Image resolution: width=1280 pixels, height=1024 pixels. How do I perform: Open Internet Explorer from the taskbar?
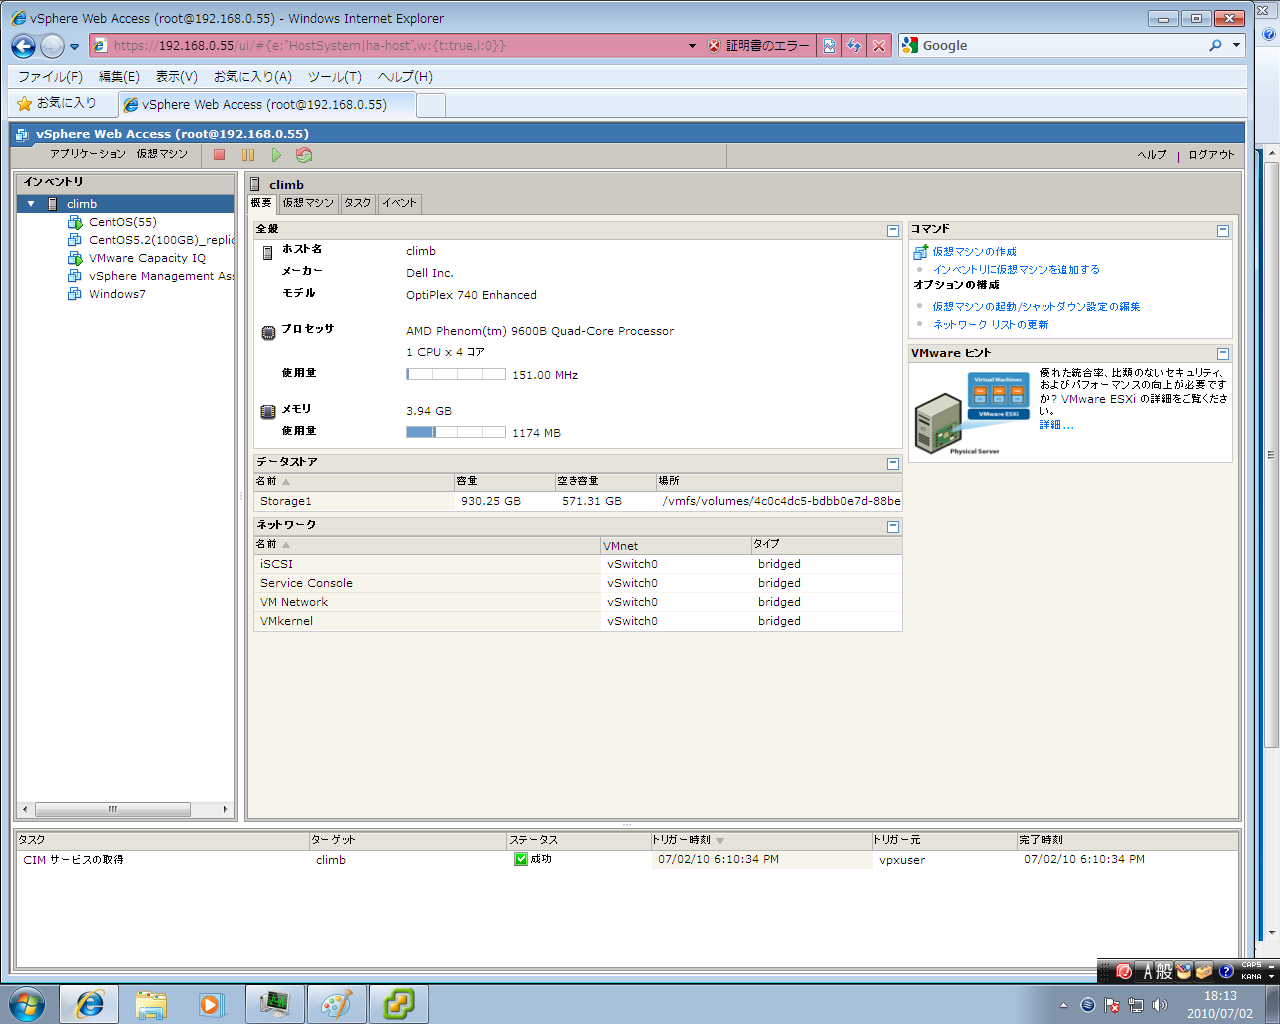tap(89, 1004)
